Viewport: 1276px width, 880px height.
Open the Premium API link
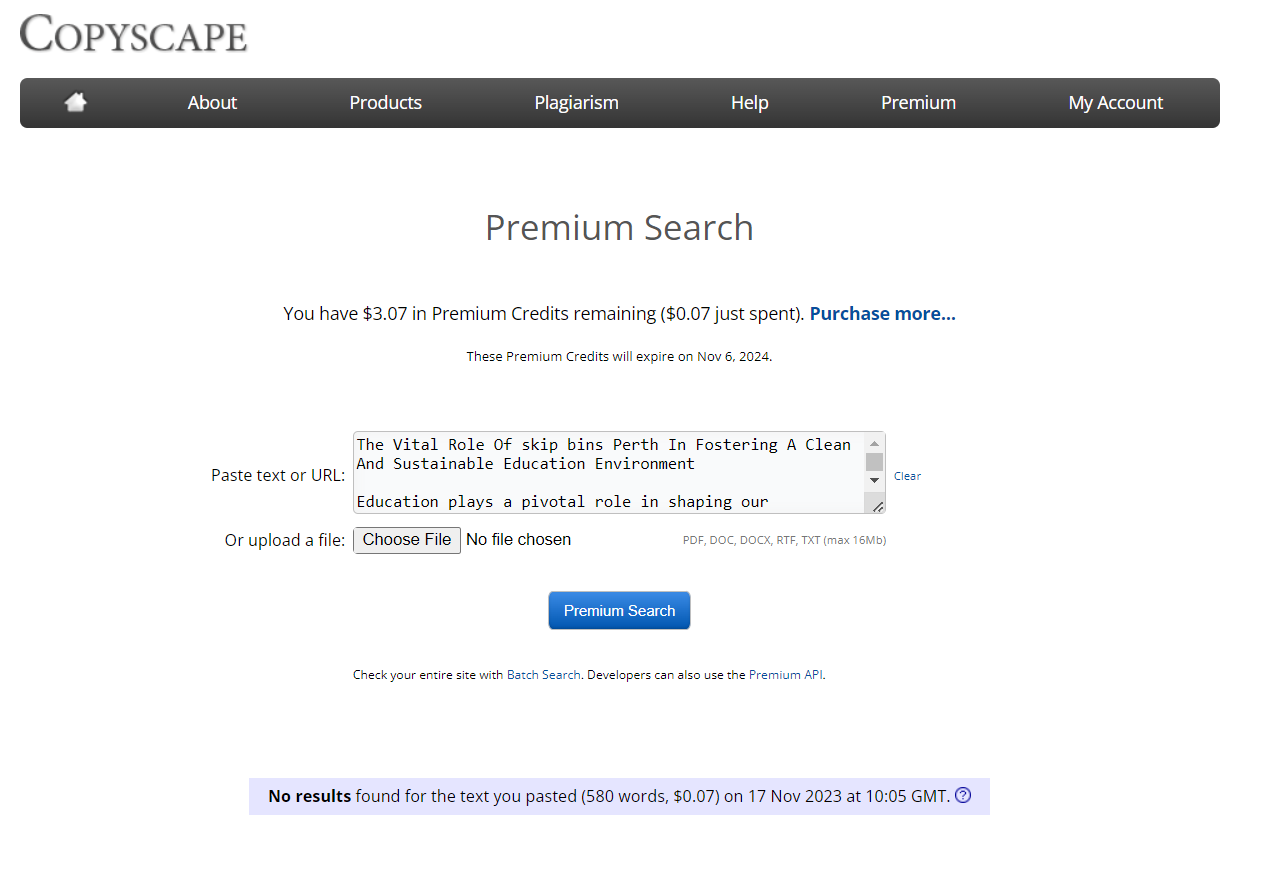(786, 675)
